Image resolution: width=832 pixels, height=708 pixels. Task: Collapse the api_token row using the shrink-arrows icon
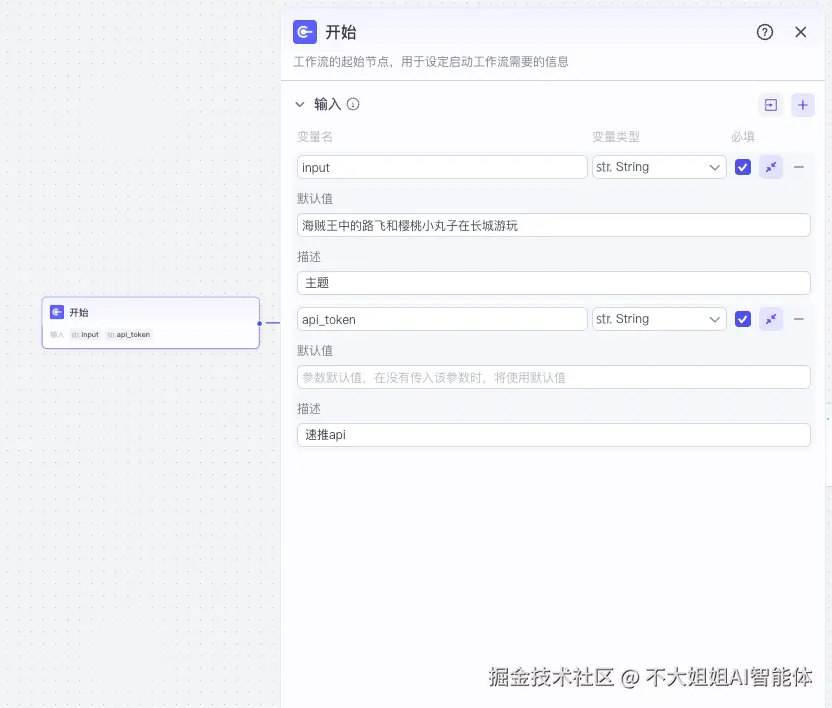[x=771, y=319]
